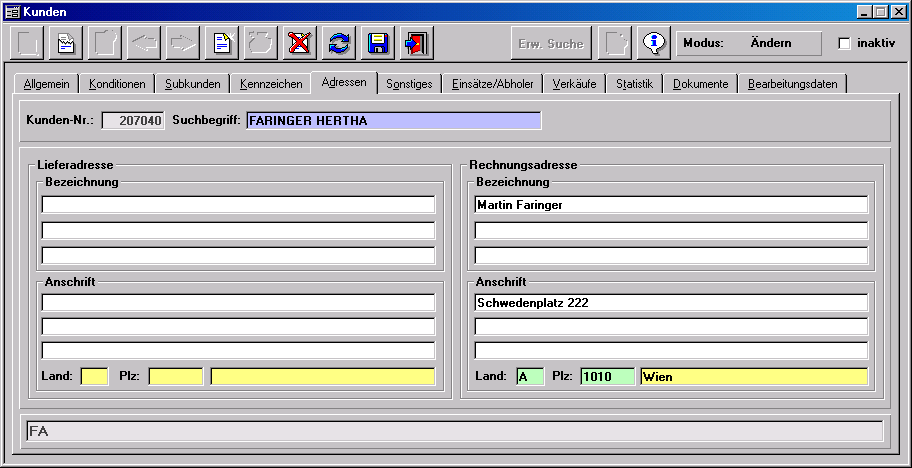
Task: Select the Einsätze/Abholer tab
Action: click(x=493, y=84)
